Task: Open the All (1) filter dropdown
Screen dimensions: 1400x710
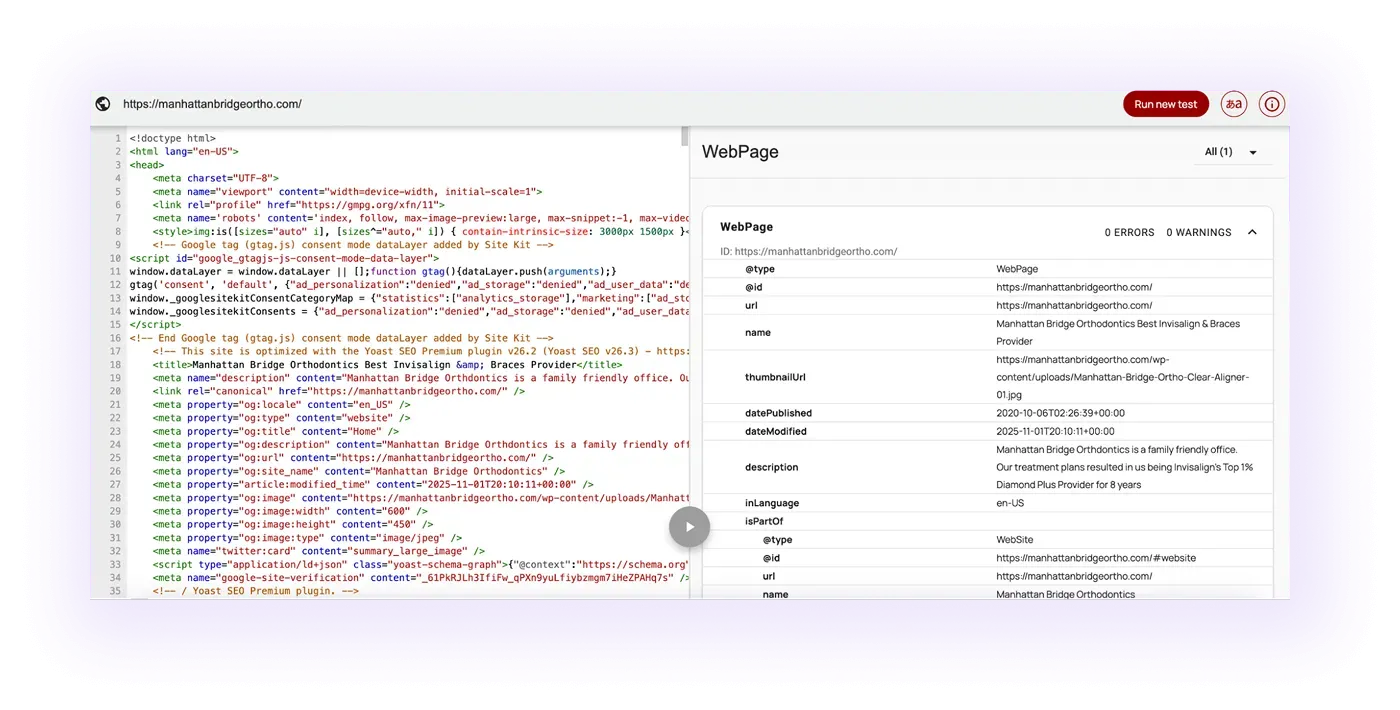Action: (x=1231, y=152)
